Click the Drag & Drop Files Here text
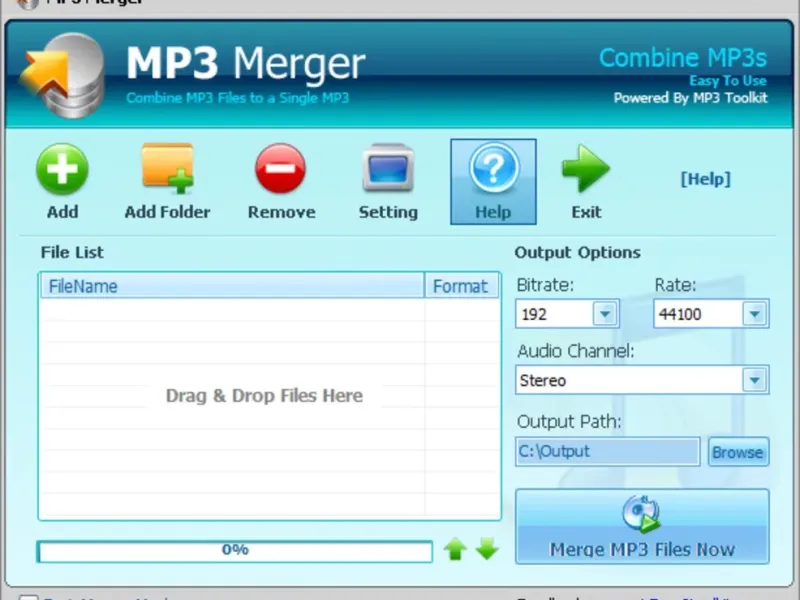Screen dimensions: 800x600 [x=264, y=395]
